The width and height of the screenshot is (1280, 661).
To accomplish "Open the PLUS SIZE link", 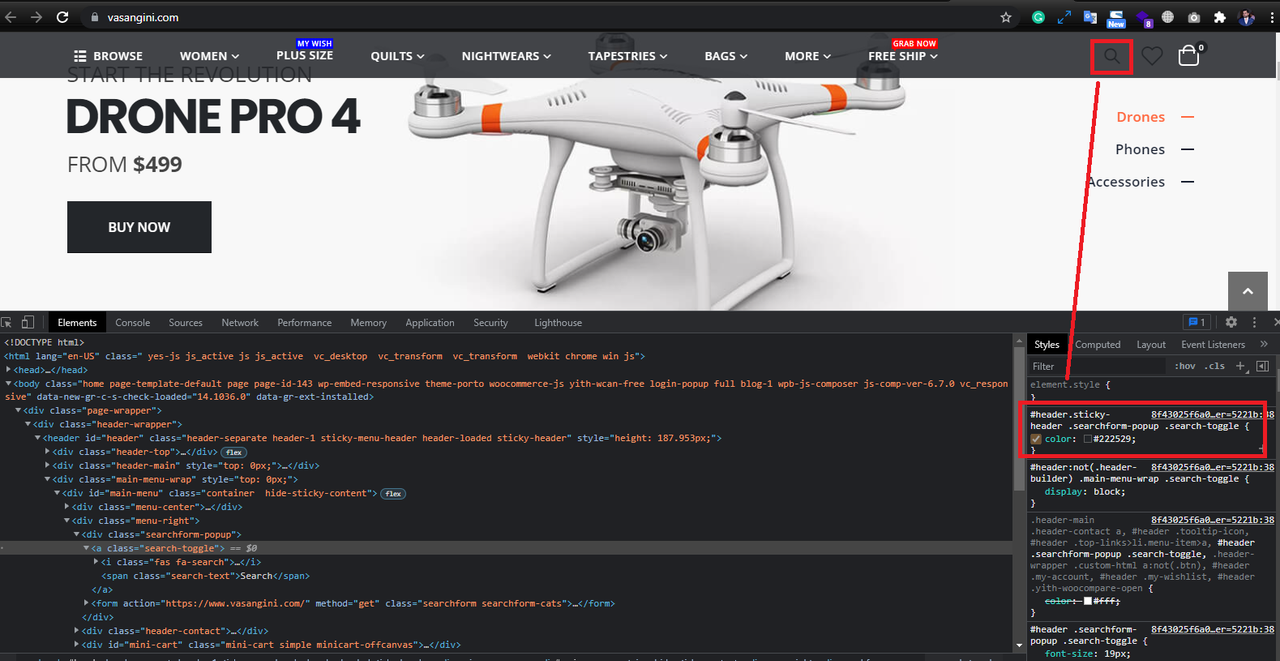I will [305, 55].
